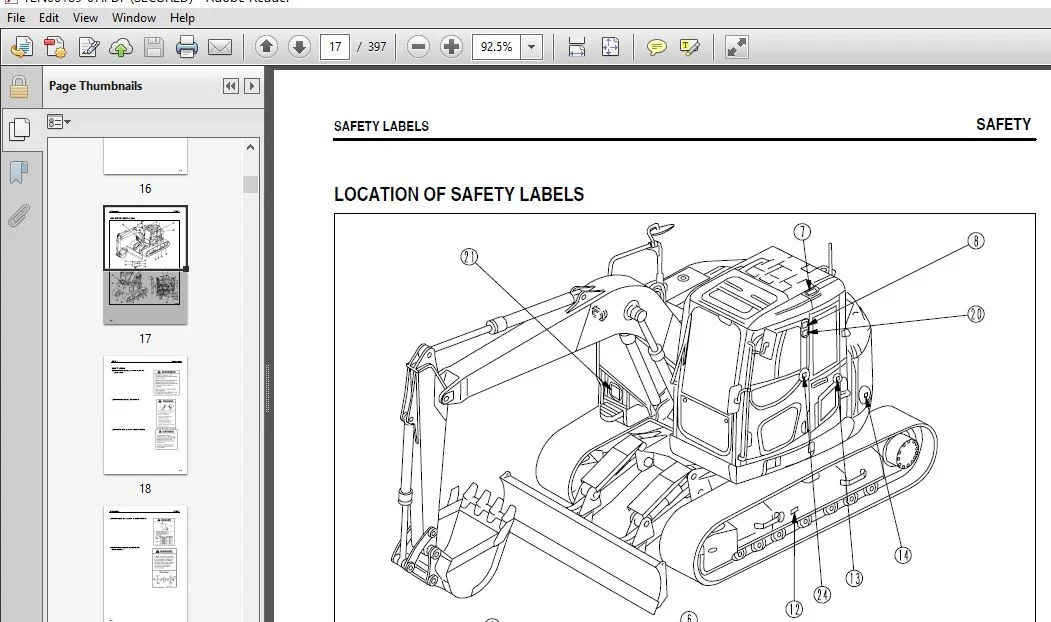Viewport: 1051px width, 622px height.
Task: Expand the thumbnails pane right arrow
Action: [252, 86]
